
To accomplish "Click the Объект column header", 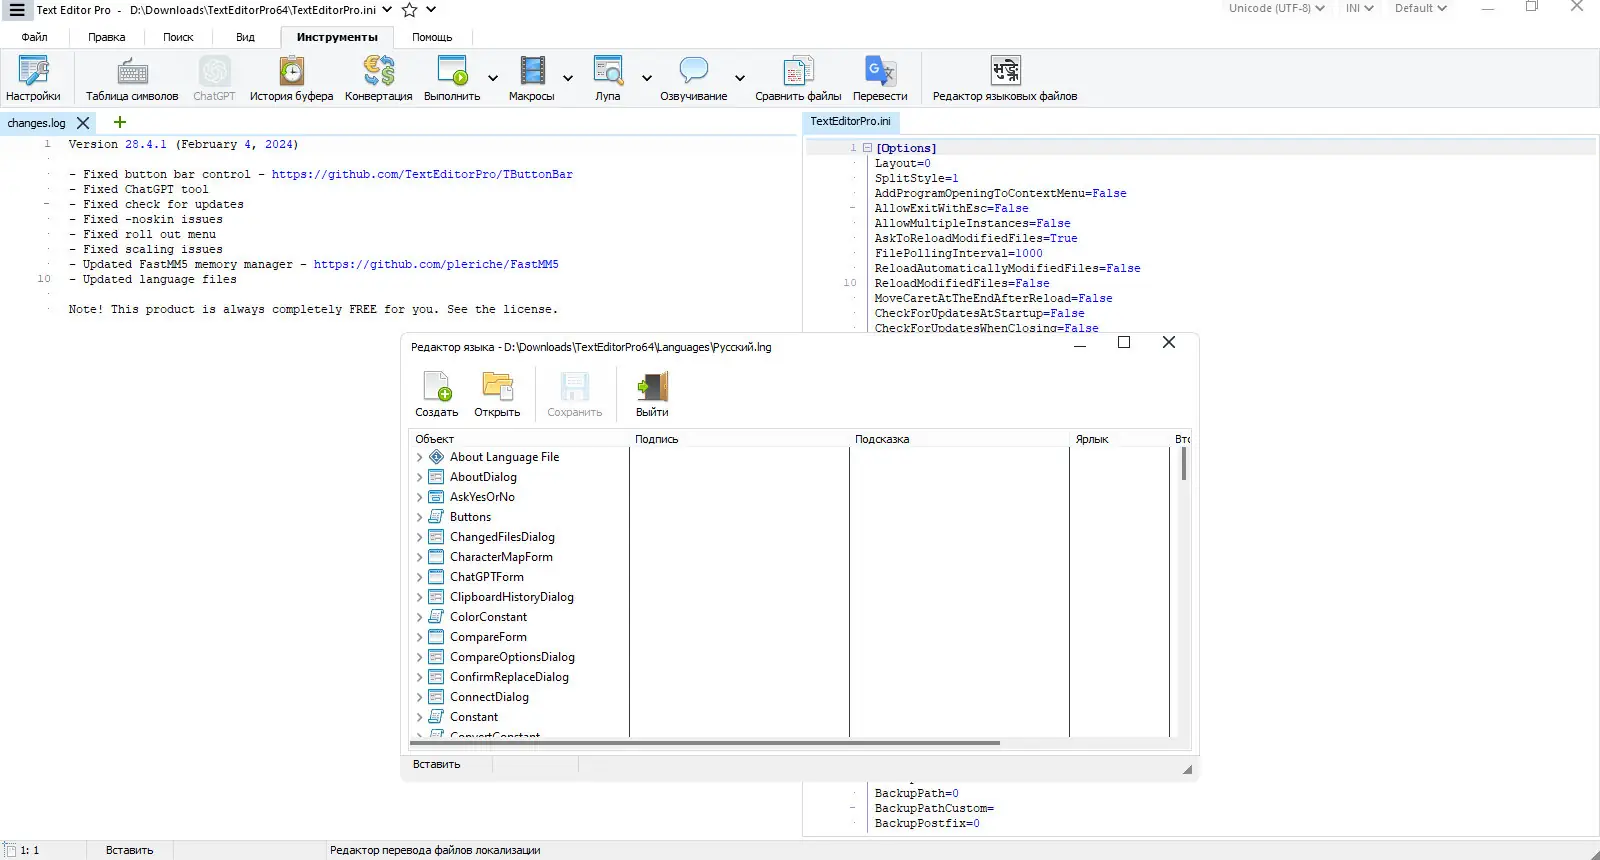I will pos(519,439).
